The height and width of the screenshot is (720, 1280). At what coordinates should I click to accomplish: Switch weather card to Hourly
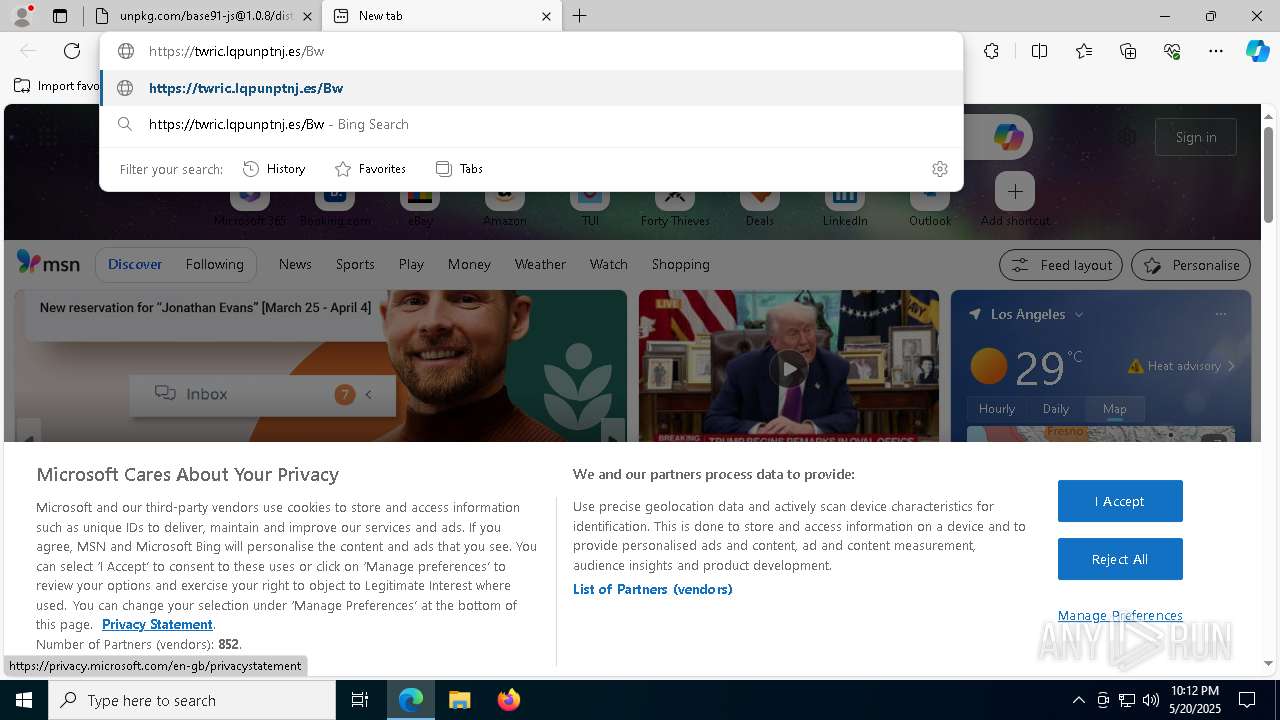point(997,409)
